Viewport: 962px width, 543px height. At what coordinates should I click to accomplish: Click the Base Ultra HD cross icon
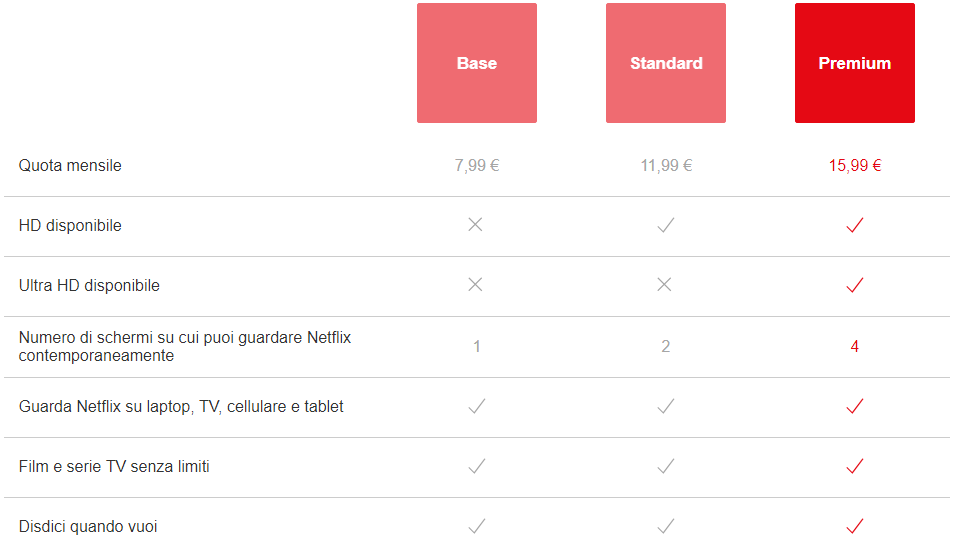click(475, 285)
